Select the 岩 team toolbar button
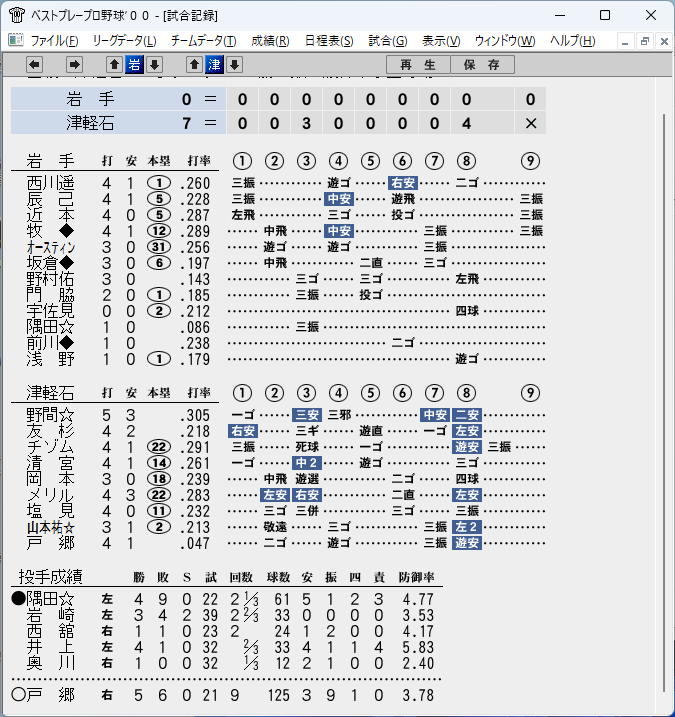 tap(134, 64)
